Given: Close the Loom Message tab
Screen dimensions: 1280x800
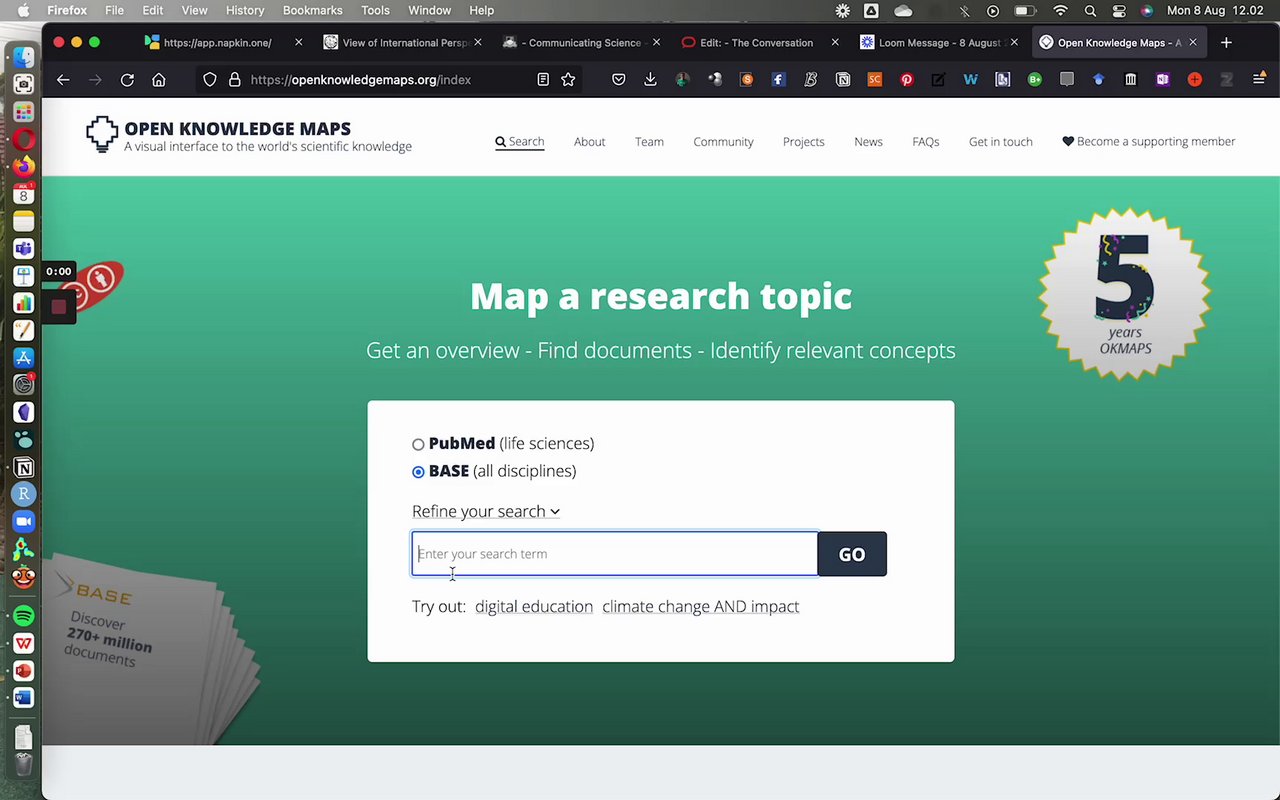Looking at the screenshot, I should pos(1014,43).
